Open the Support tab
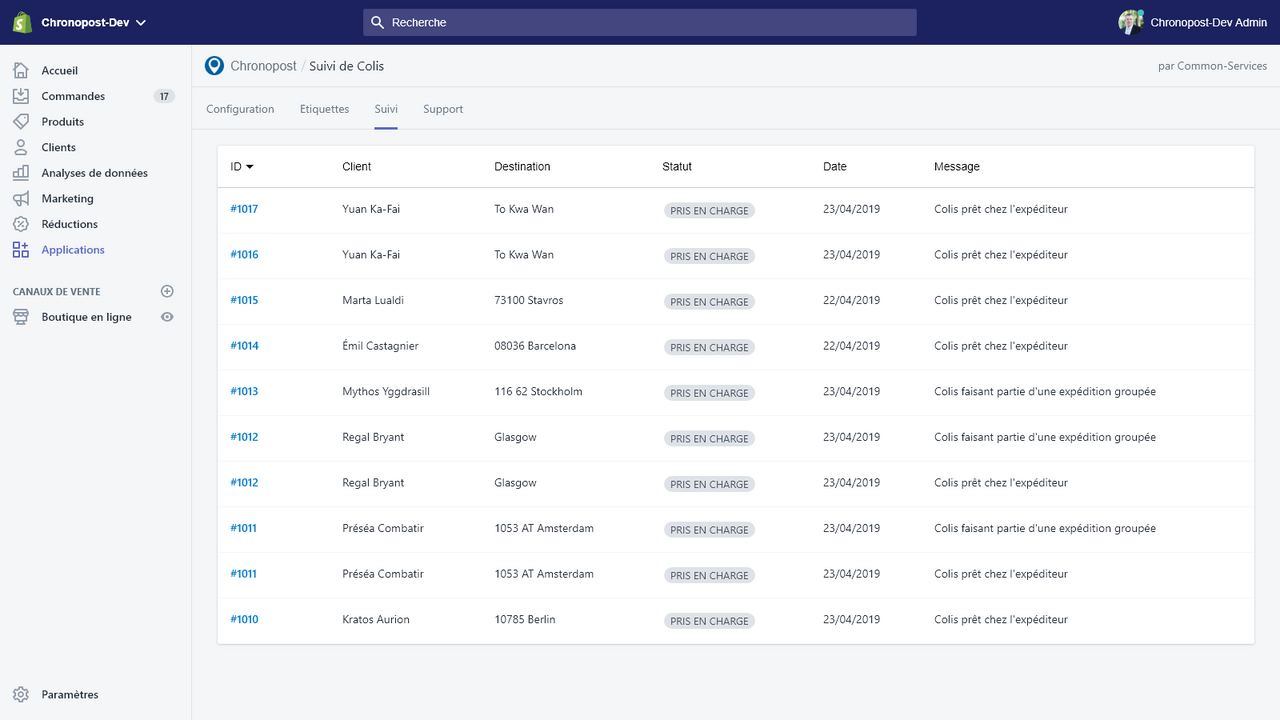 click(443, 109)
